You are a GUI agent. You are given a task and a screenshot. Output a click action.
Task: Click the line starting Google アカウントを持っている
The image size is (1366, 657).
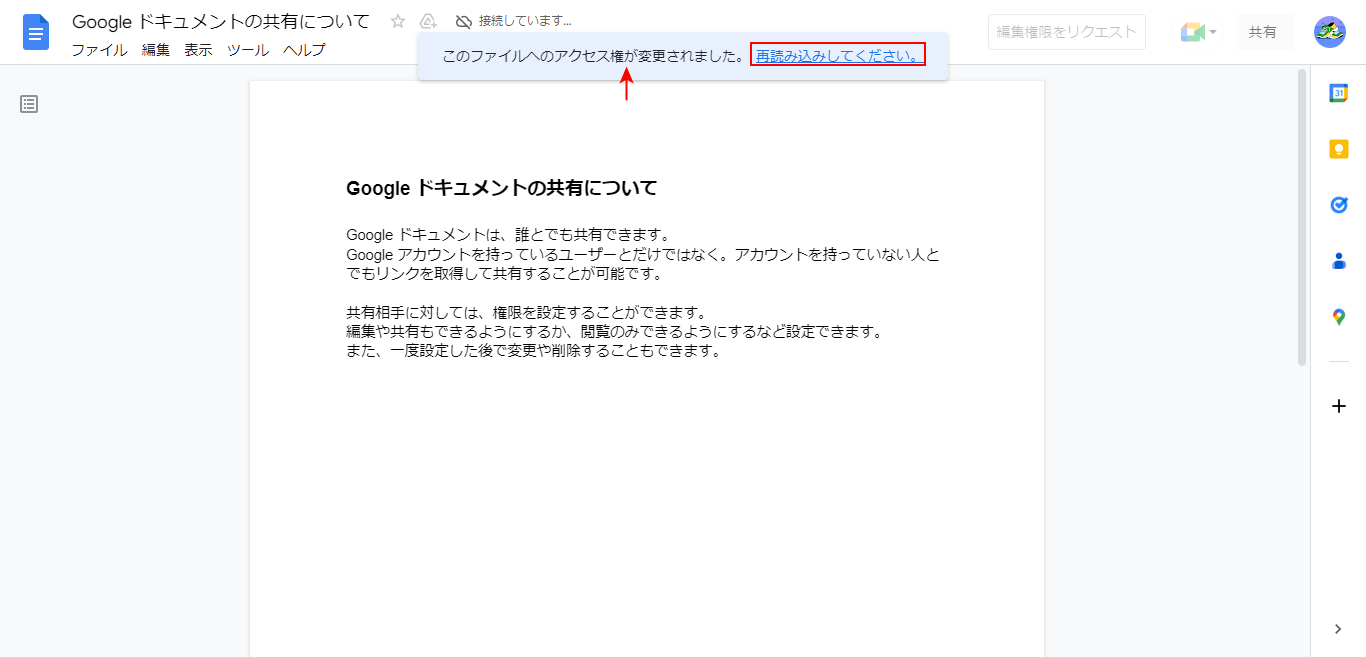pyautogui.click(x=643, y=254)
